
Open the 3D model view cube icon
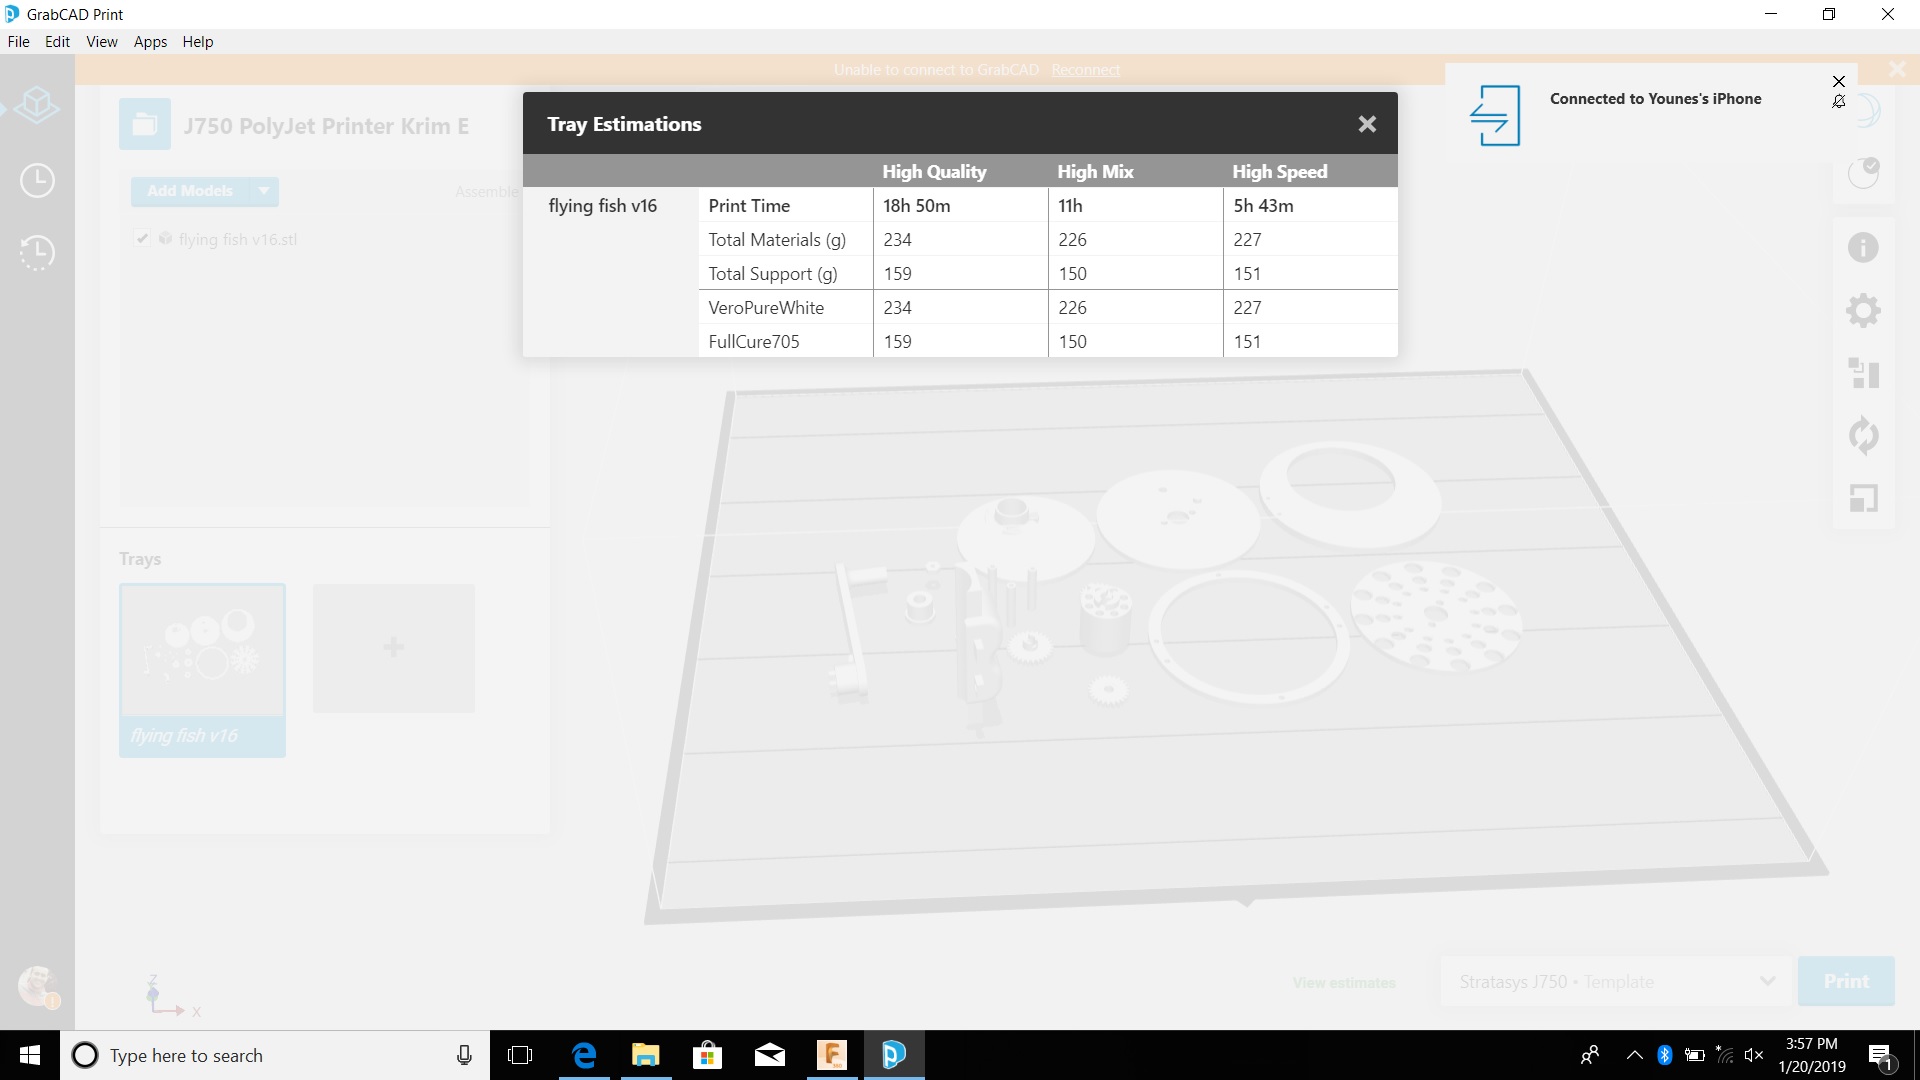(x=37, y=106)
